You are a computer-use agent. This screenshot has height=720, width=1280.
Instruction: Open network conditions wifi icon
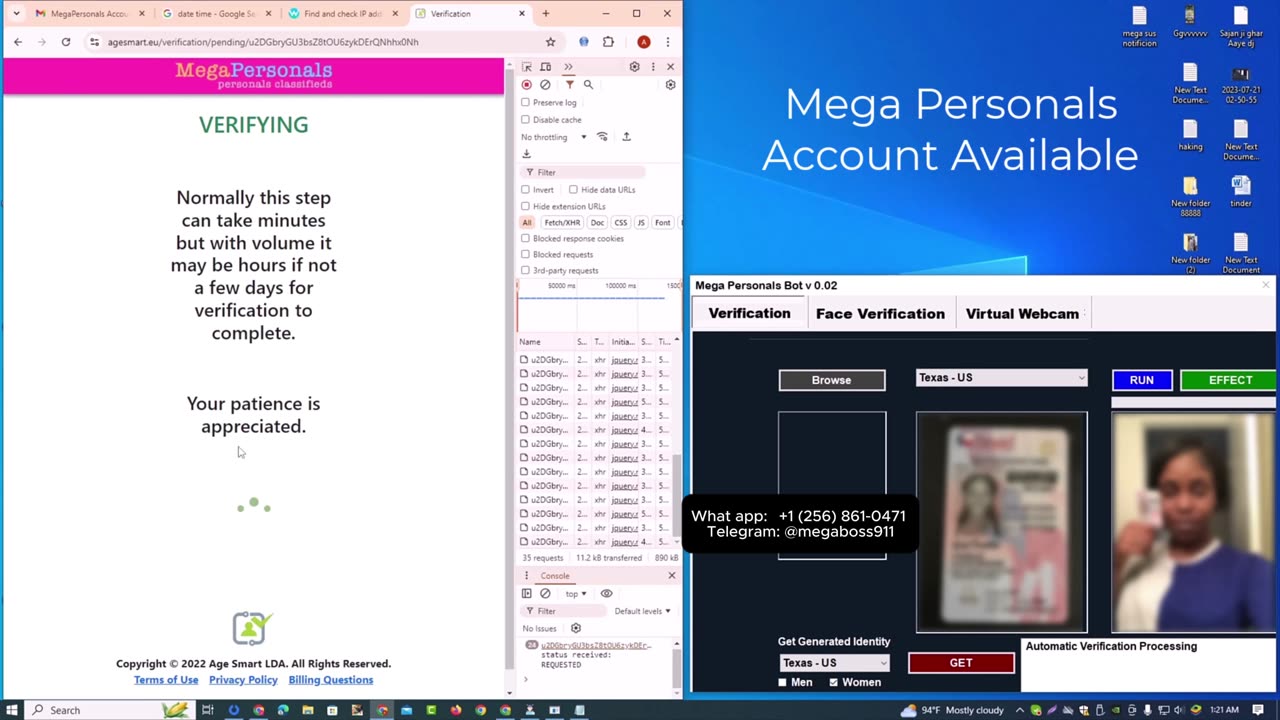coord(602,137)
